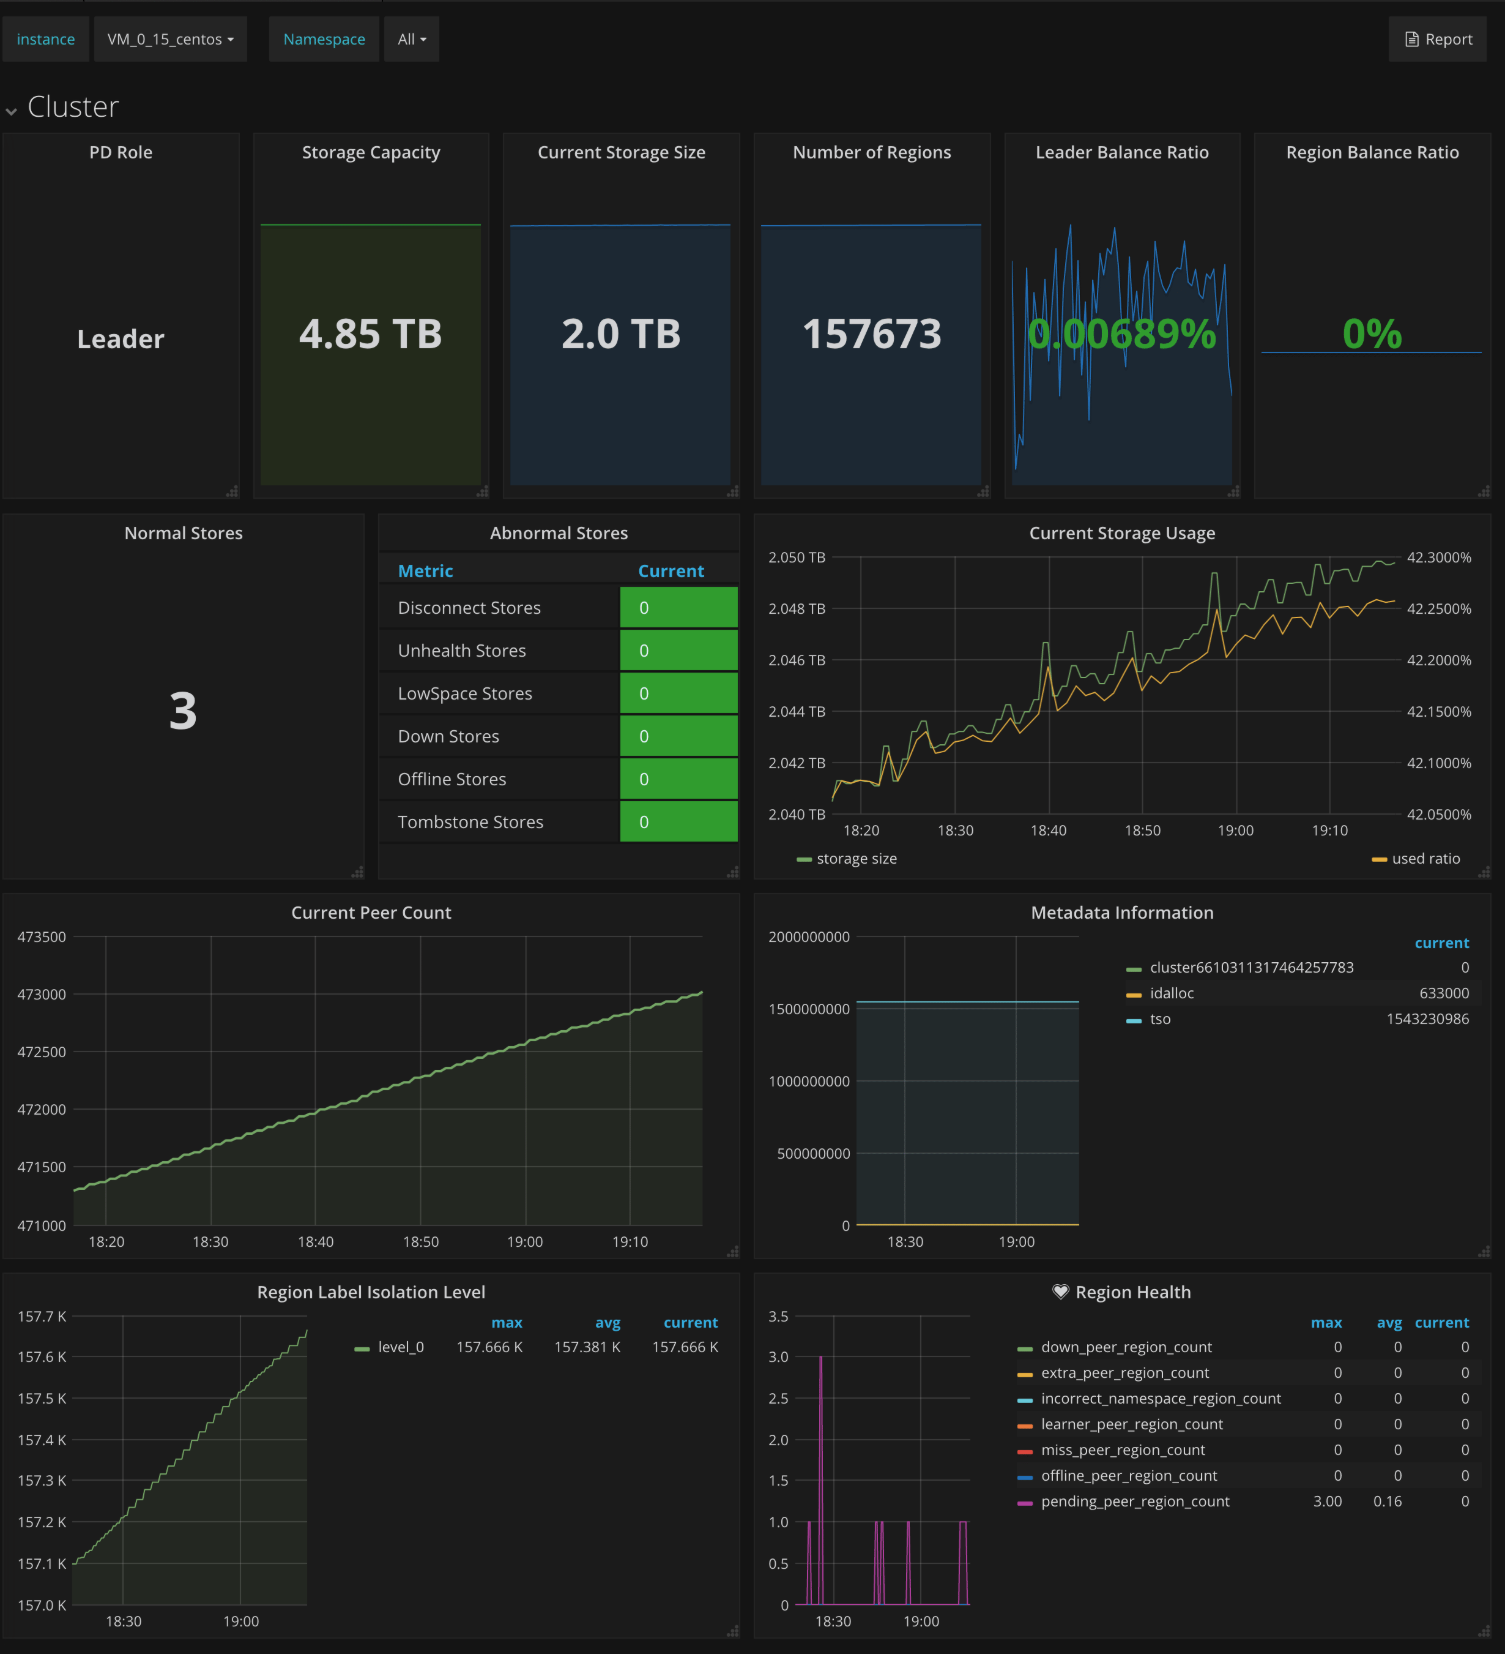The image size is (1505, 1654).
Task: Toggle the used ratio series visibility
Action: (1425, 859)
